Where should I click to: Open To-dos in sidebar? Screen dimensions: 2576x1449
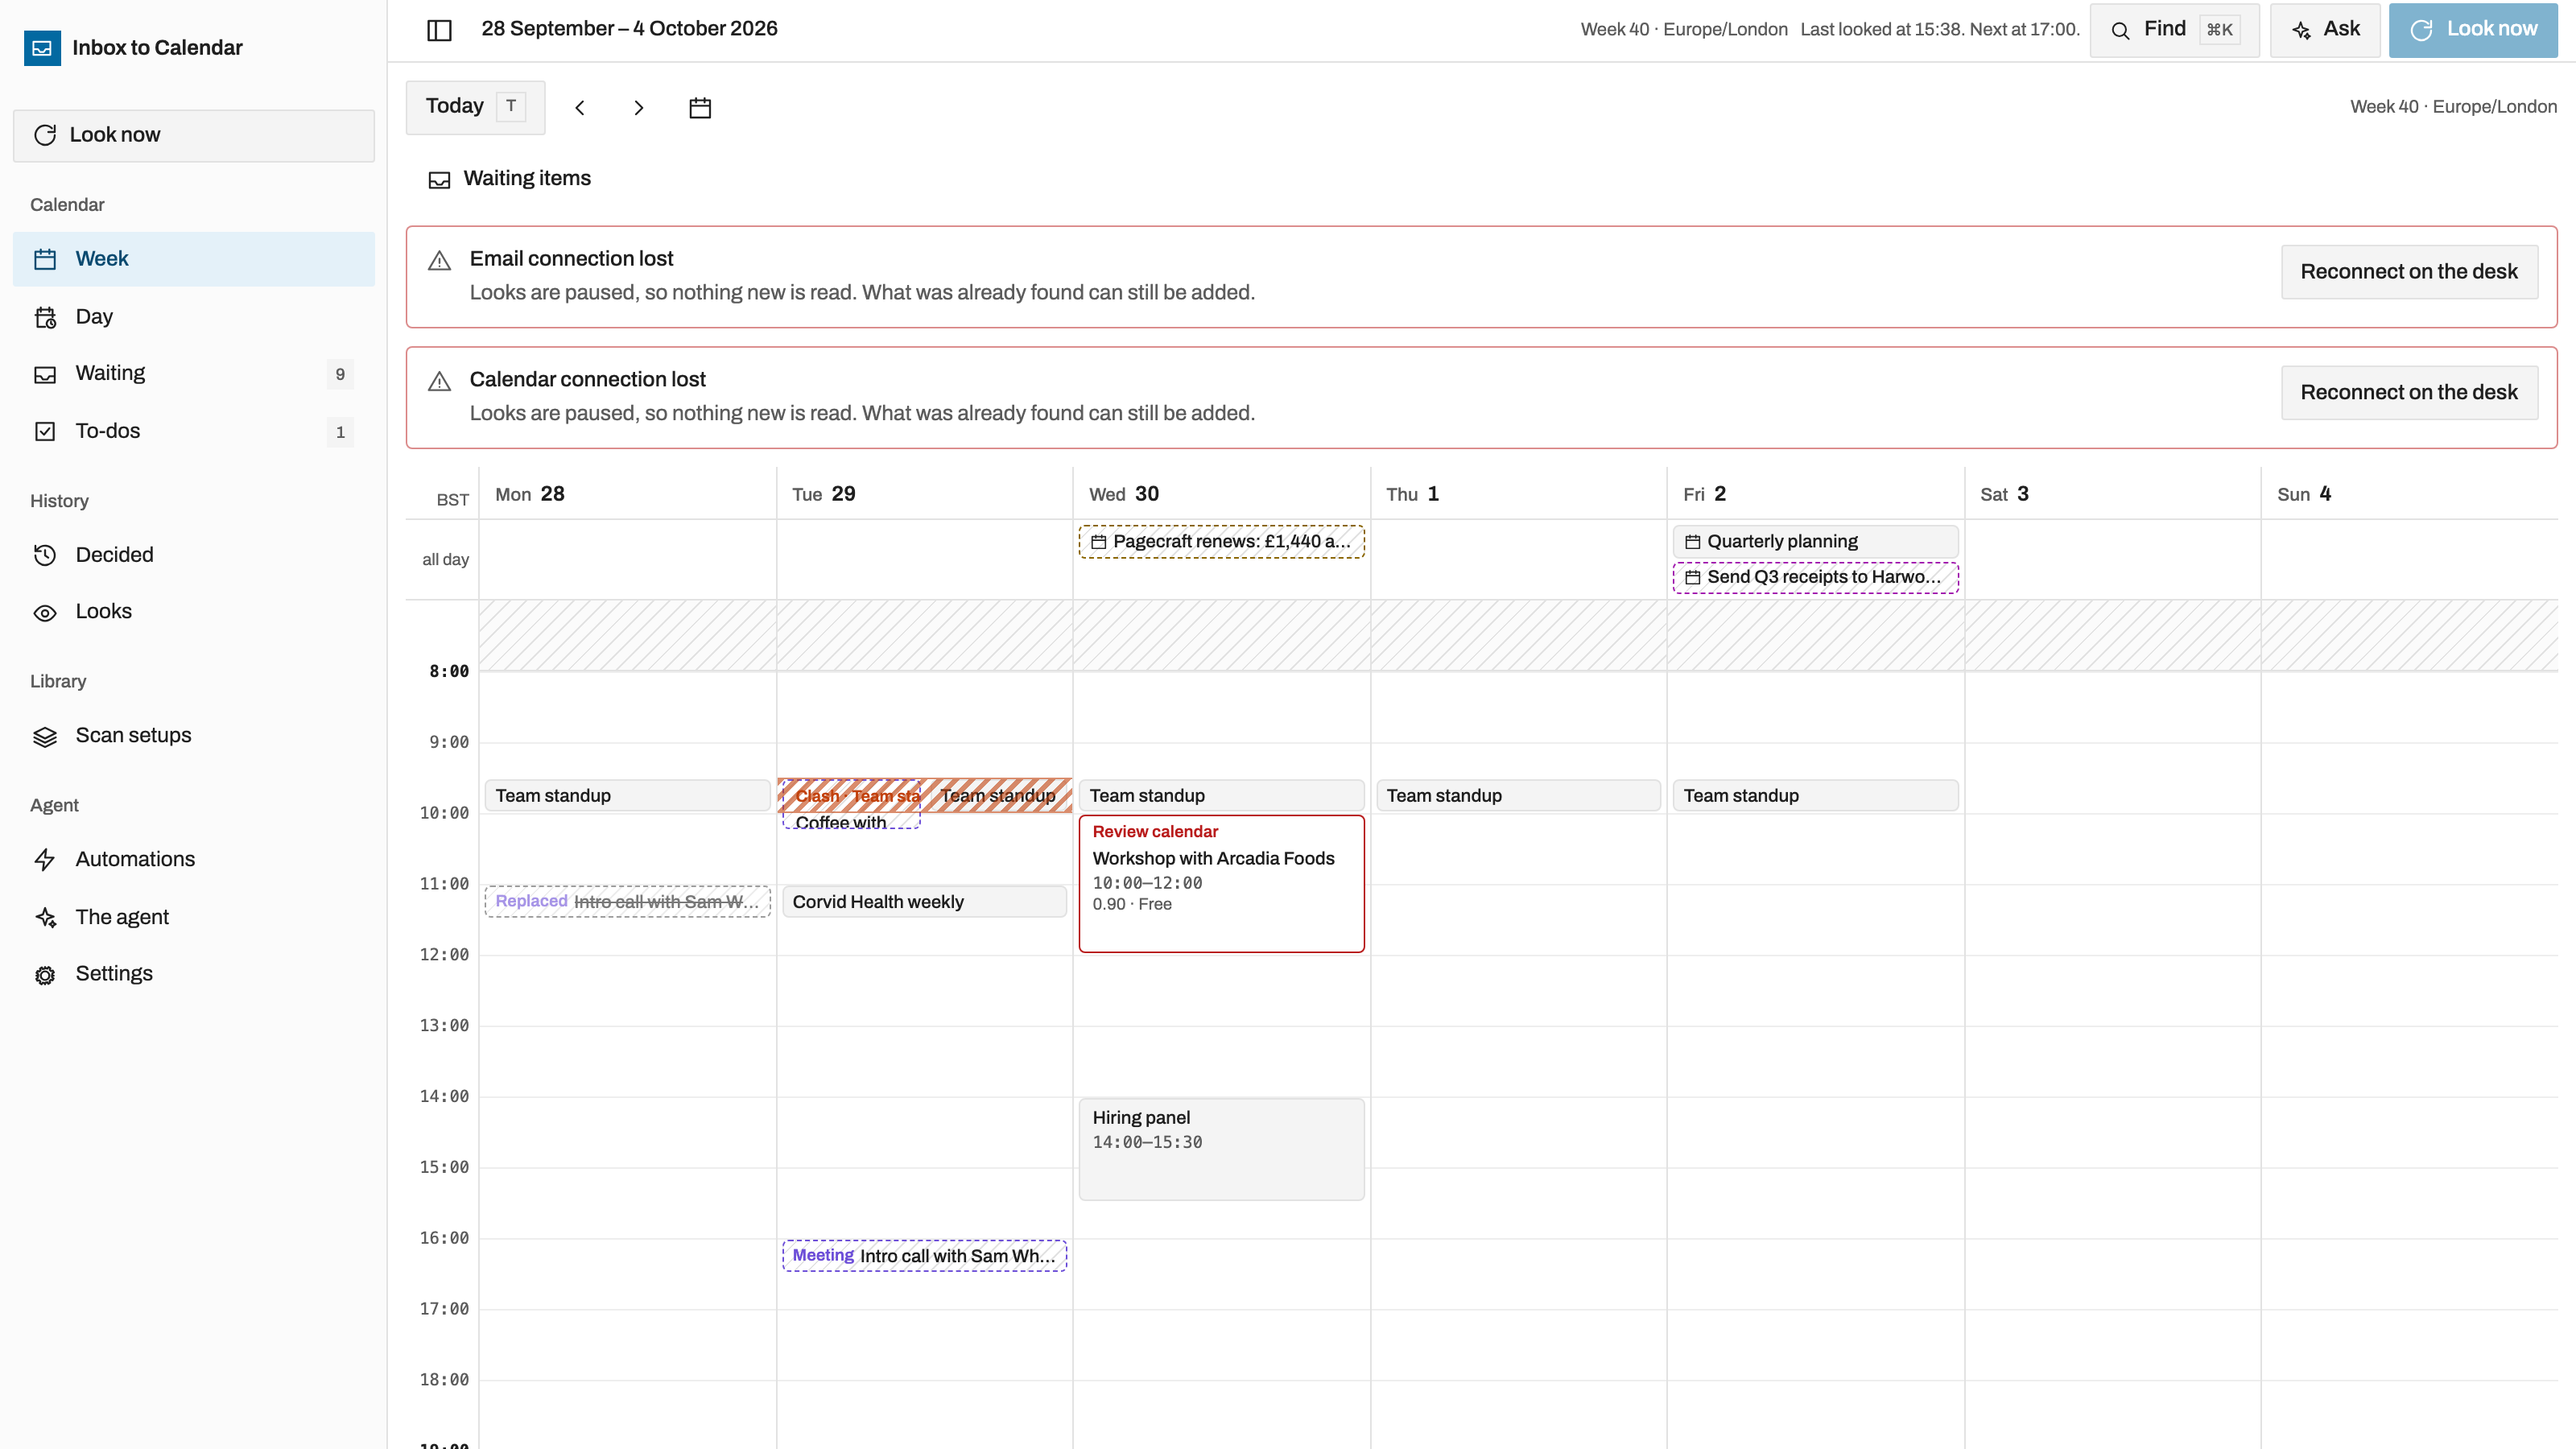pos(194,431)
